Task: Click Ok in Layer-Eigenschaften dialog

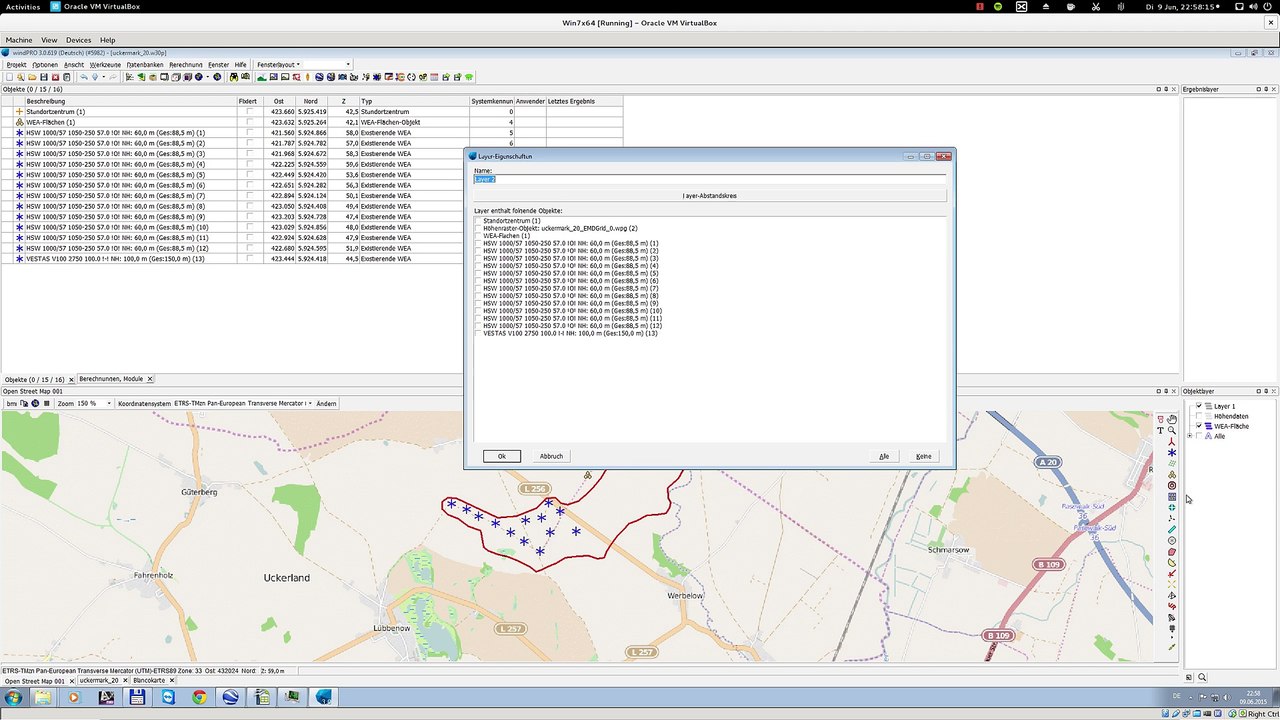Action: [502, 456]
